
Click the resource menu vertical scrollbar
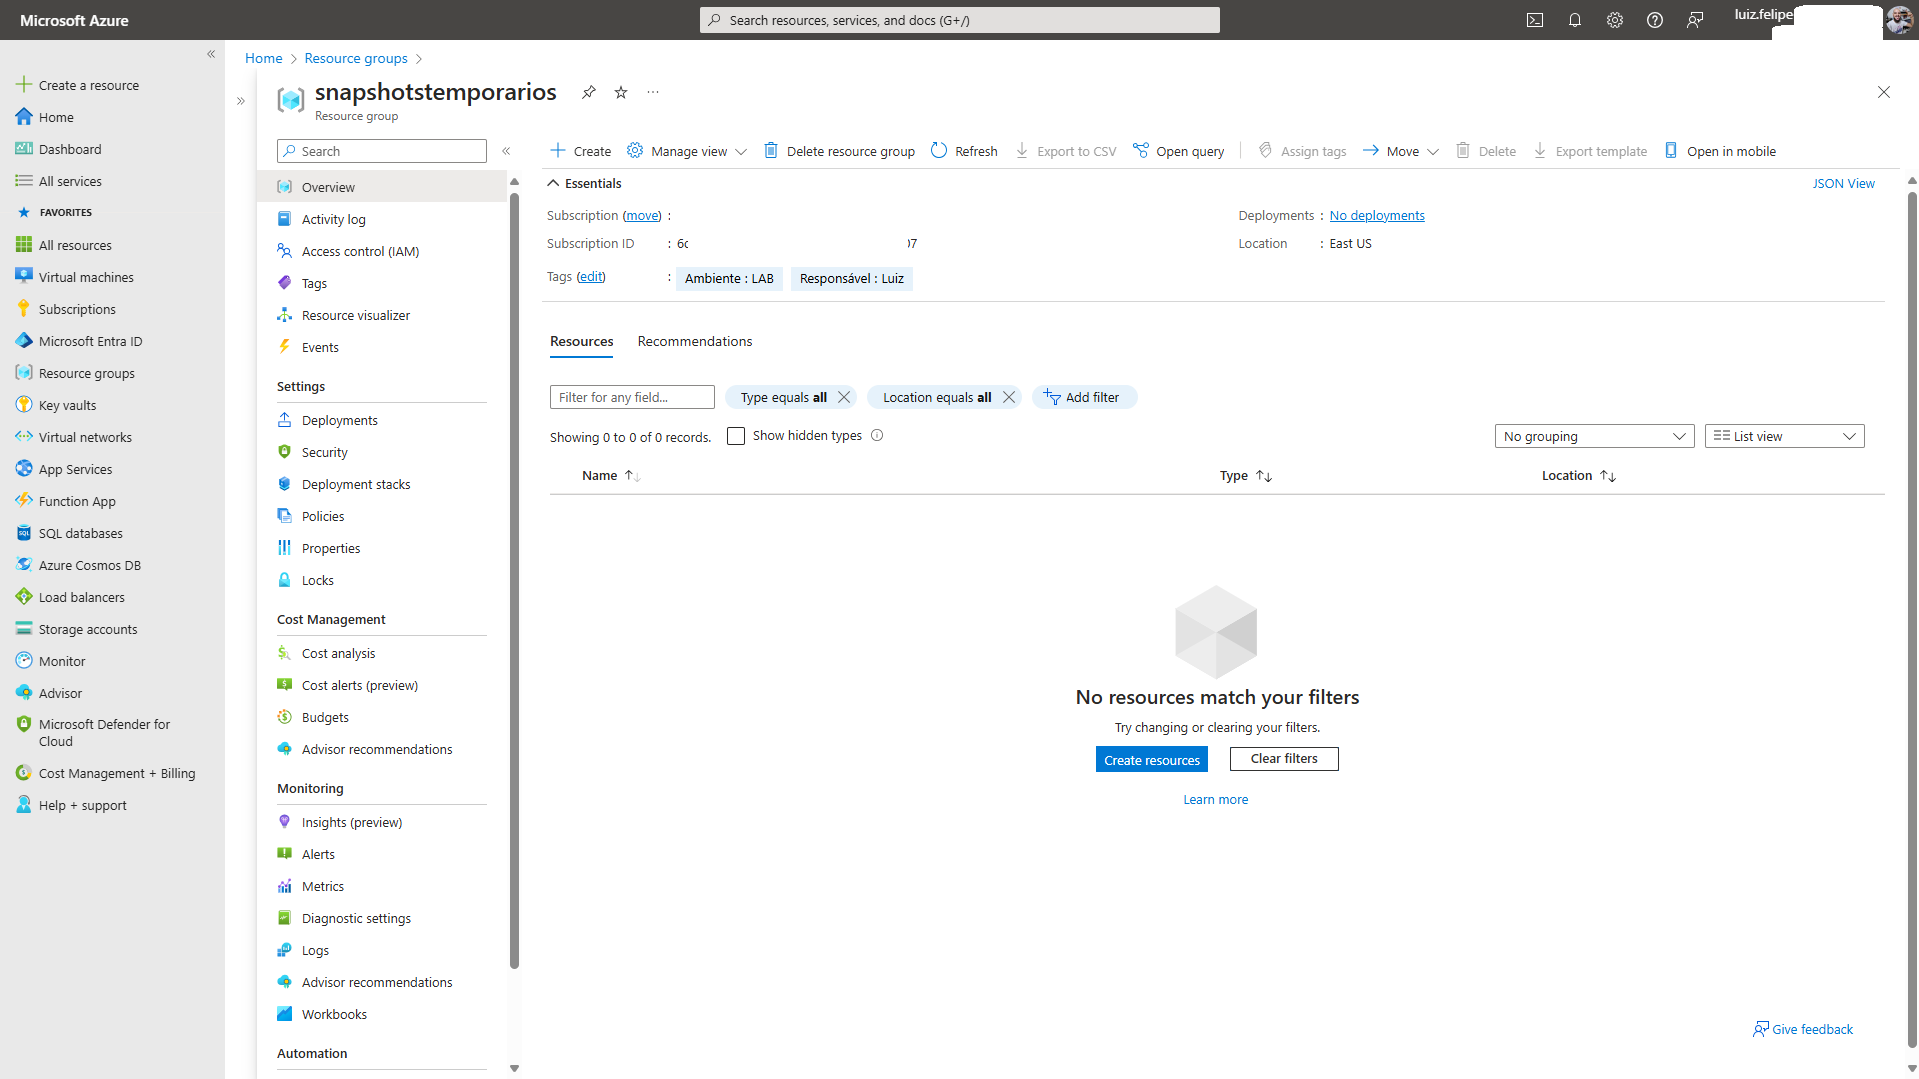pos(514,580)
